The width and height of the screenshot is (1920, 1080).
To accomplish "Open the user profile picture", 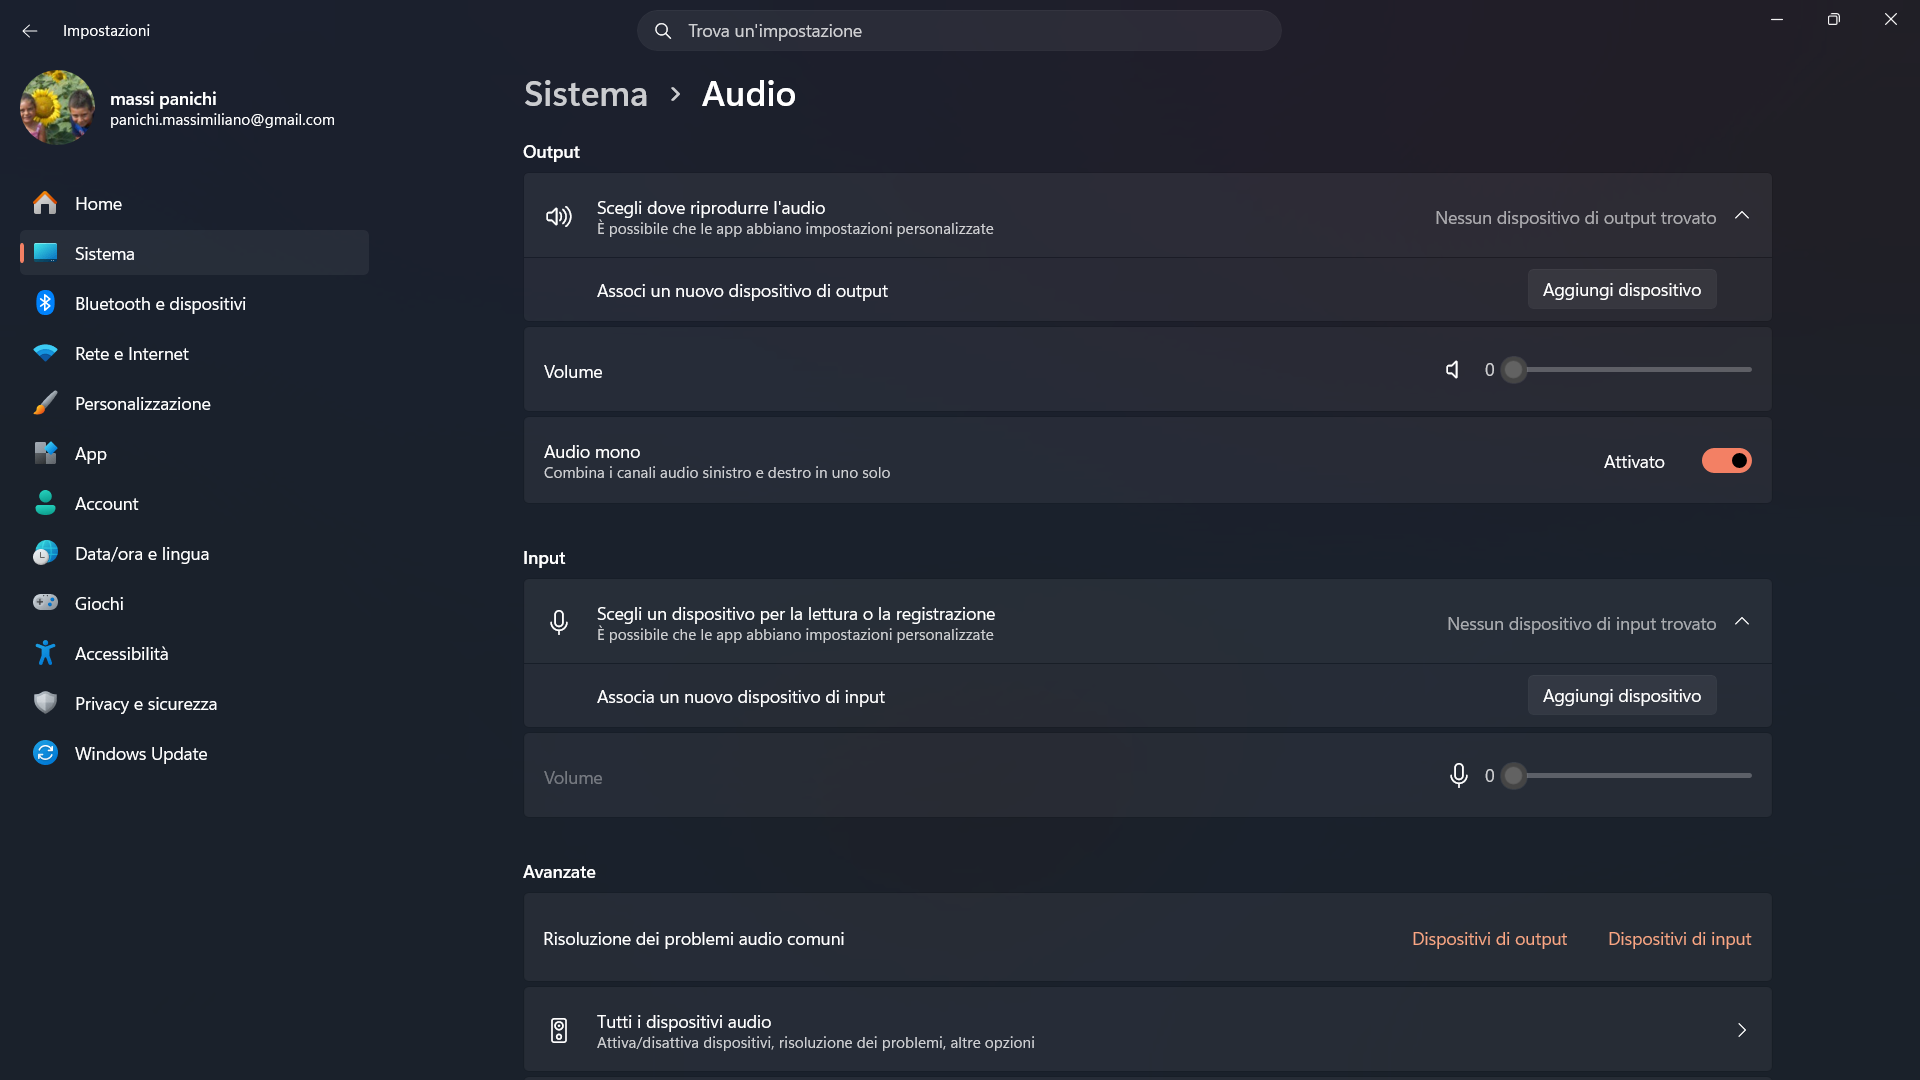I will click(x=57, y=107).
